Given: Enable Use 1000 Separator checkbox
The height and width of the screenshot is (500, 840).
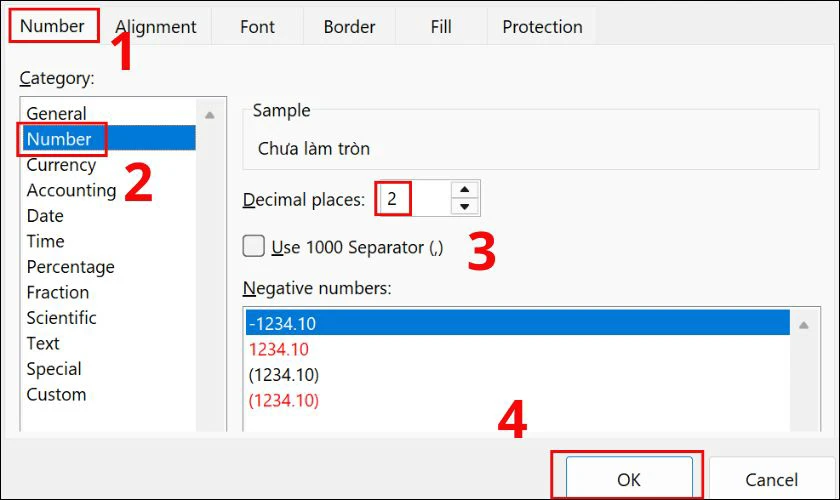Looking at the screenshot, I should point(253,247).
